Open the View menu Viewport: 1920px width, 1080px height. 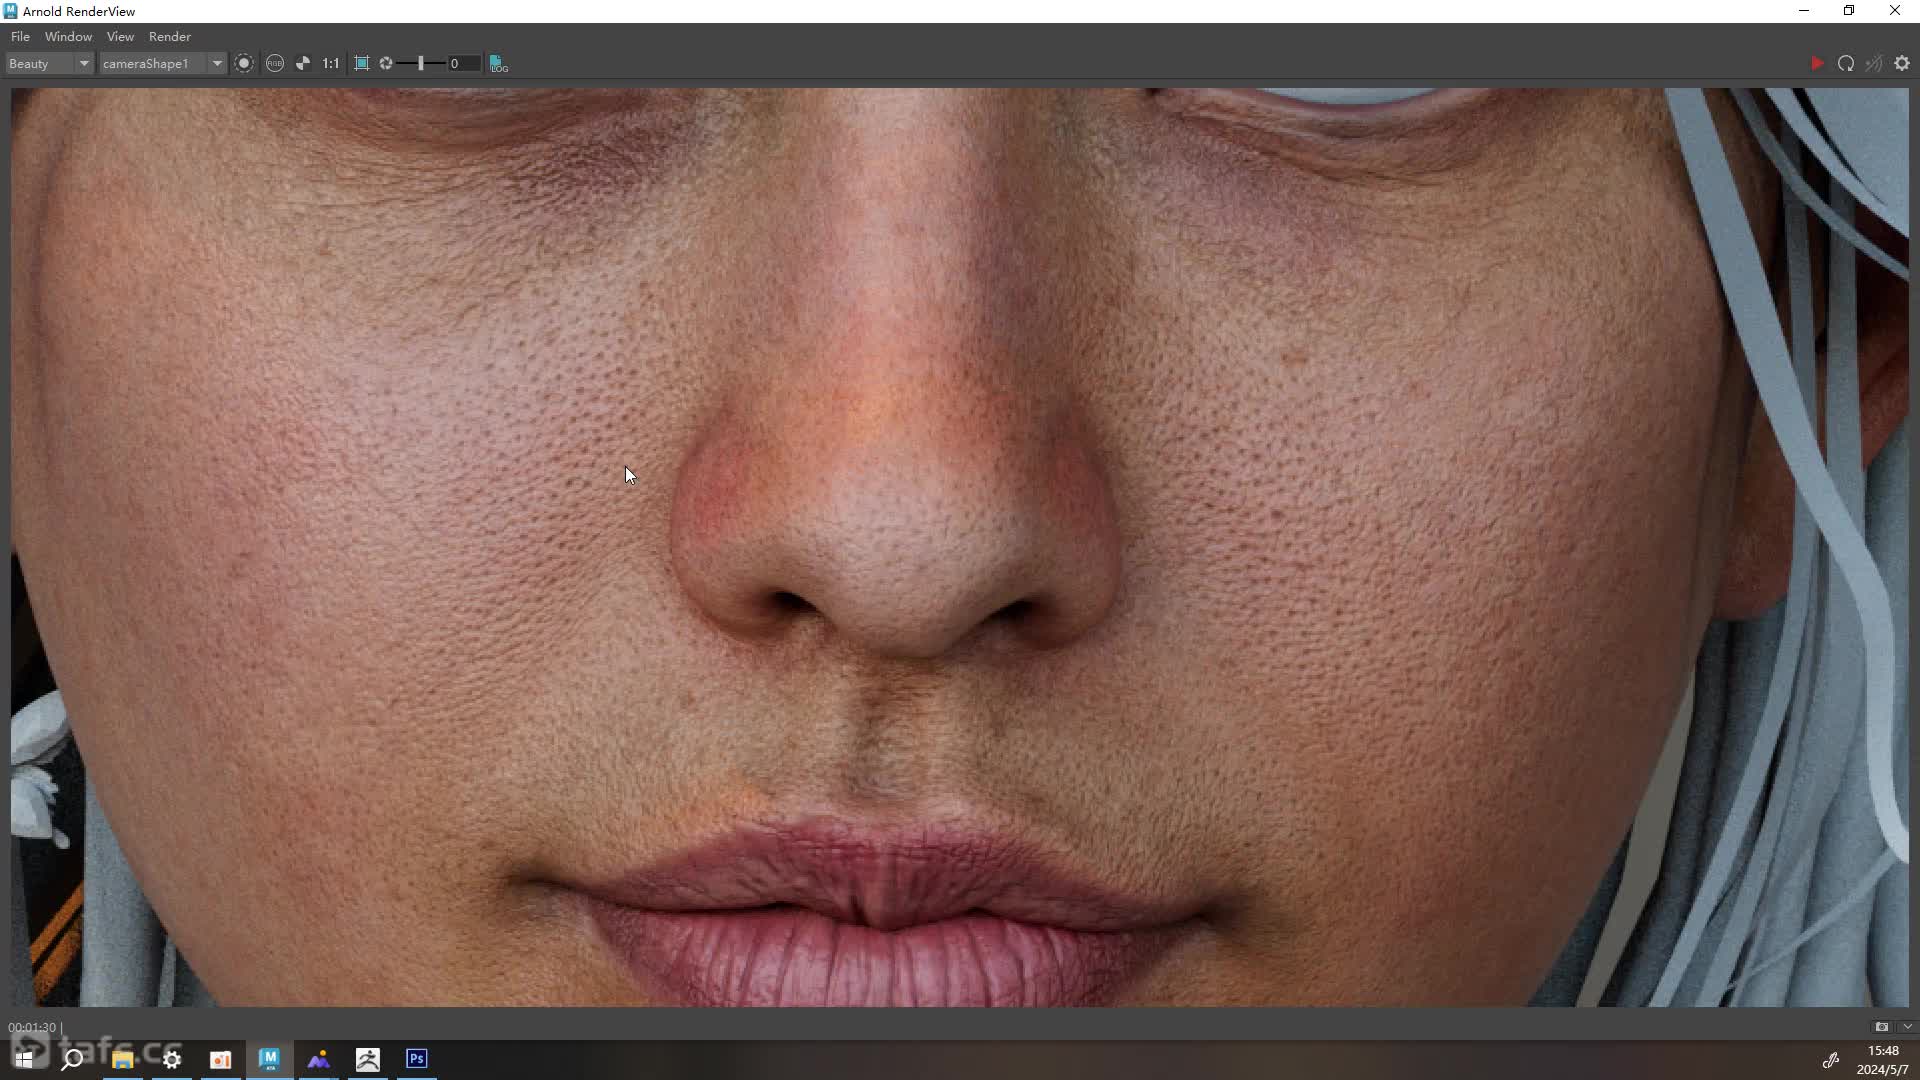point(120,36)
